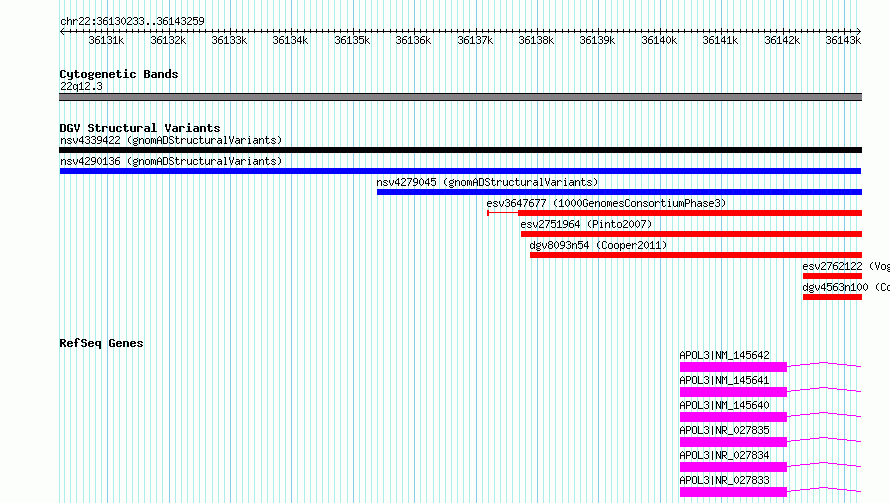
Task: Click the 36131k ruler tick label
Action: tap(106, 40)
